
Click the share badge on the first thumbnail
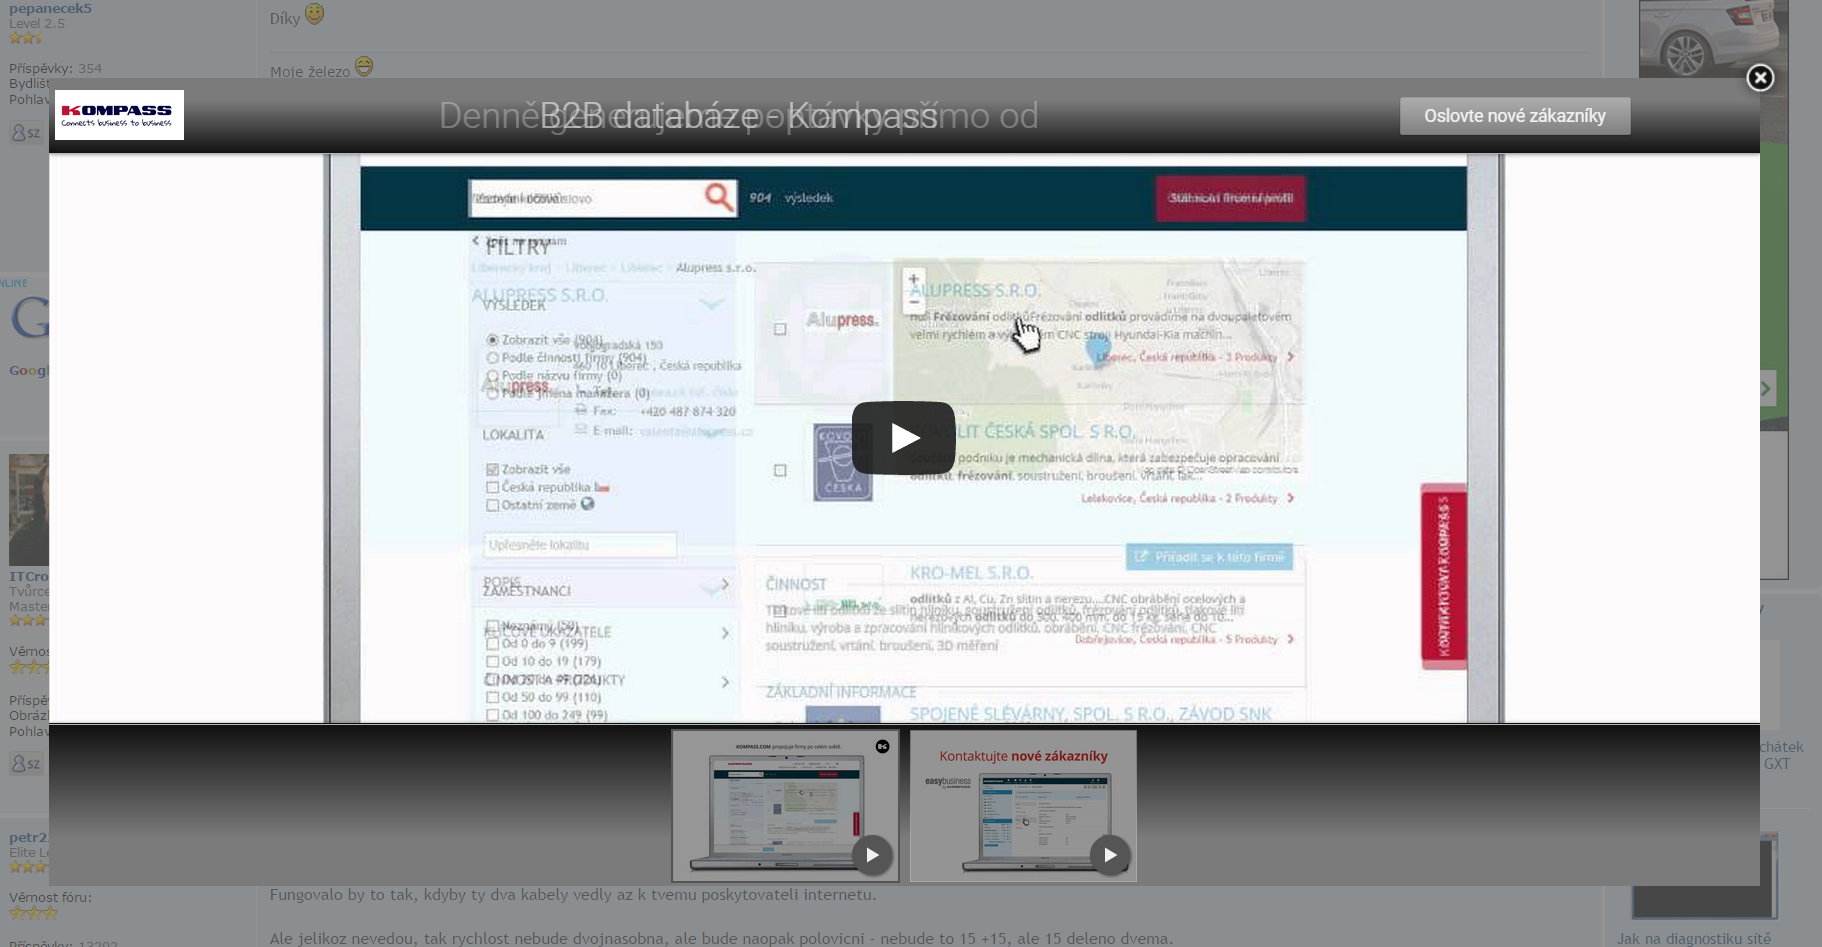[x=882, y=746]
